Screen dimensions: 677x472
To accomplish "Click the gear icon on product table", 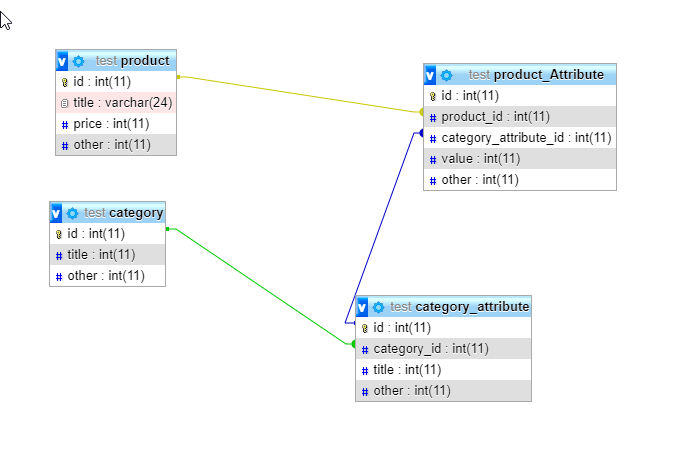I will (x=79, y=61).
